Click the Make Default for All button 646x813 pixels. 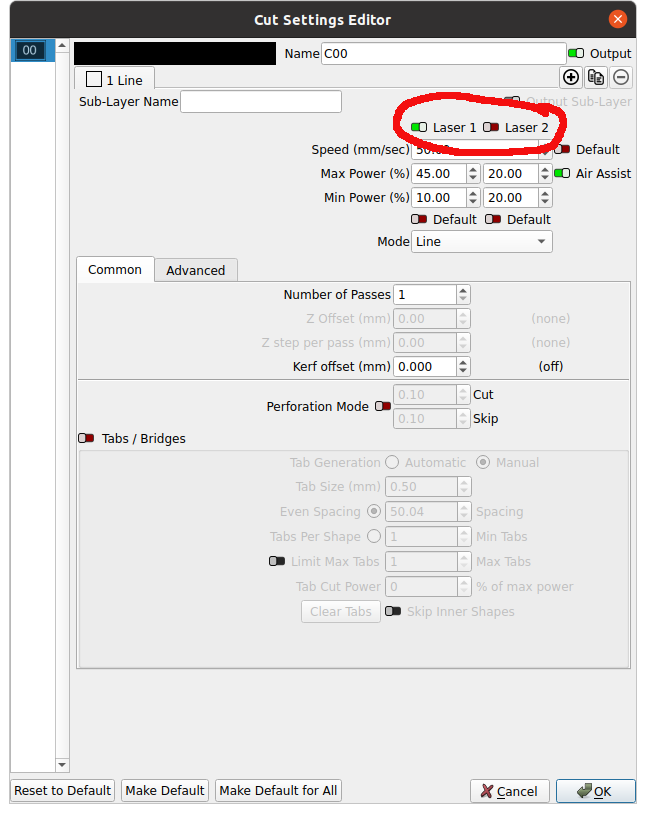(278, 790)
